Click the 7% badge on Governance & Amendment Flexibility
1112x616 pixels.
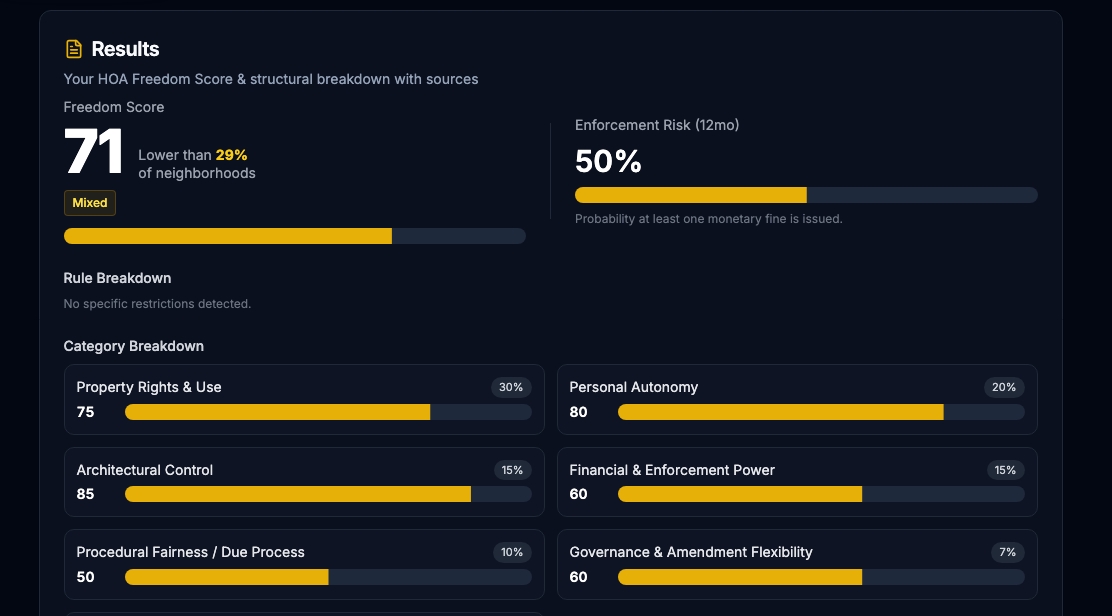[x=1007, y=552]
